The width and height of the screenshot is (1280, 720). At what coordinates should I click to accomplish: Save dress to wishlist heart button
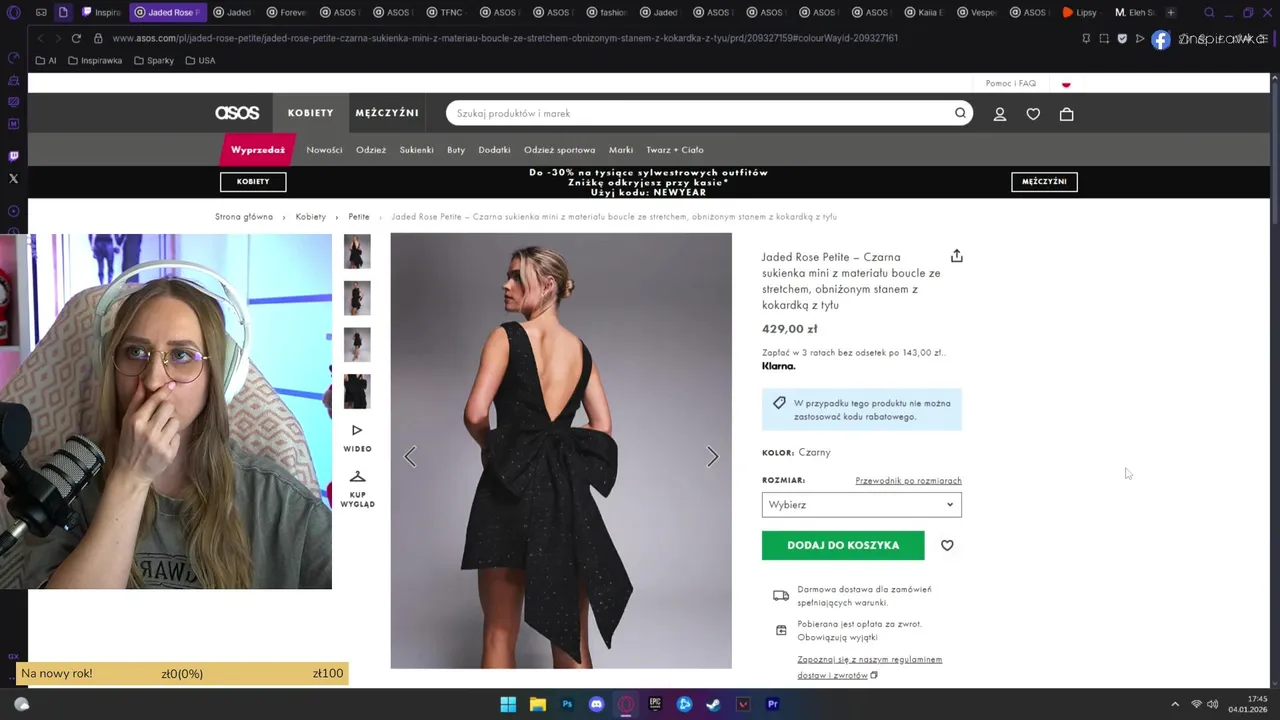tap(947, 545)
